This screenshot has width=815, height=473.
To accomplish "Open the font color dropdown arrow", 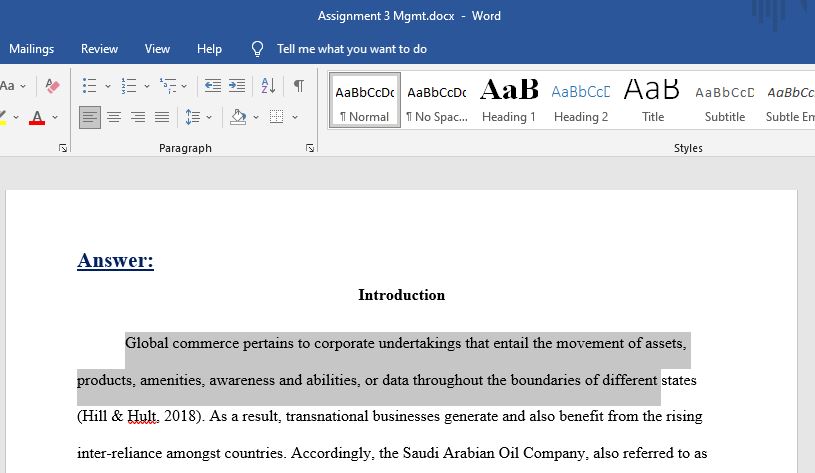I will coord(55,117).
